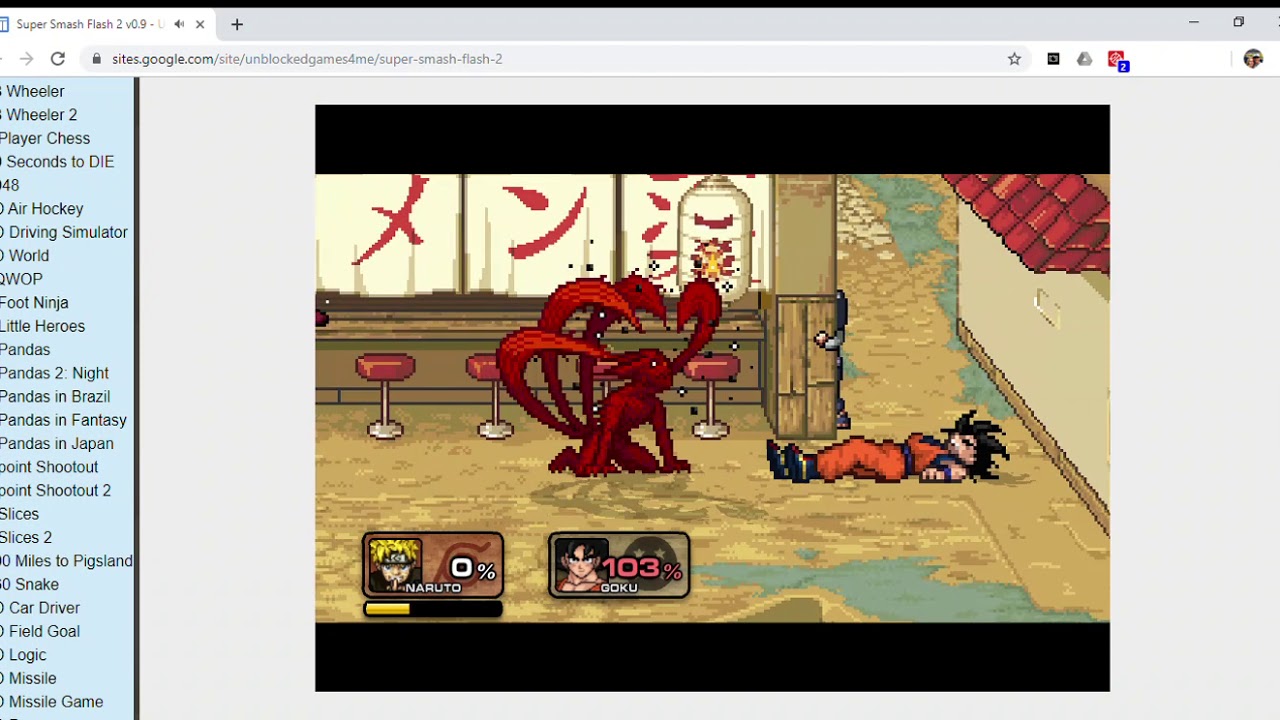1280x720 pixels.
Task: Go forward in browser history
Action: coord(25,59)
